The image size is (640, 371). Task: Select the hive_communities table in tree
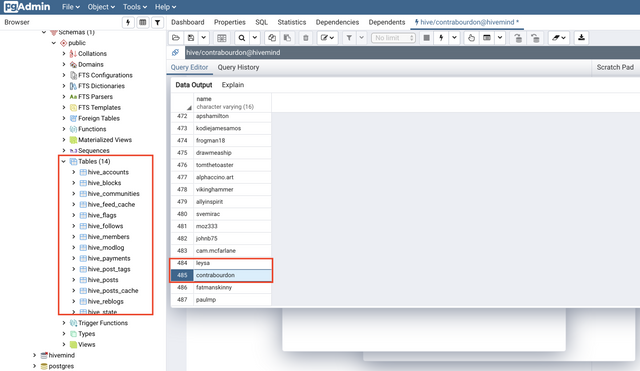pos(113,194)
